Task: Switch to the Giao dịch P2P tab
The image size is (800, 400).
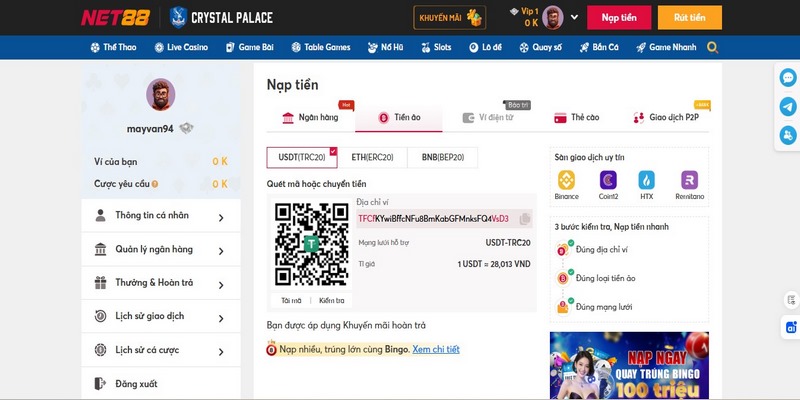Action: (665, 117)
